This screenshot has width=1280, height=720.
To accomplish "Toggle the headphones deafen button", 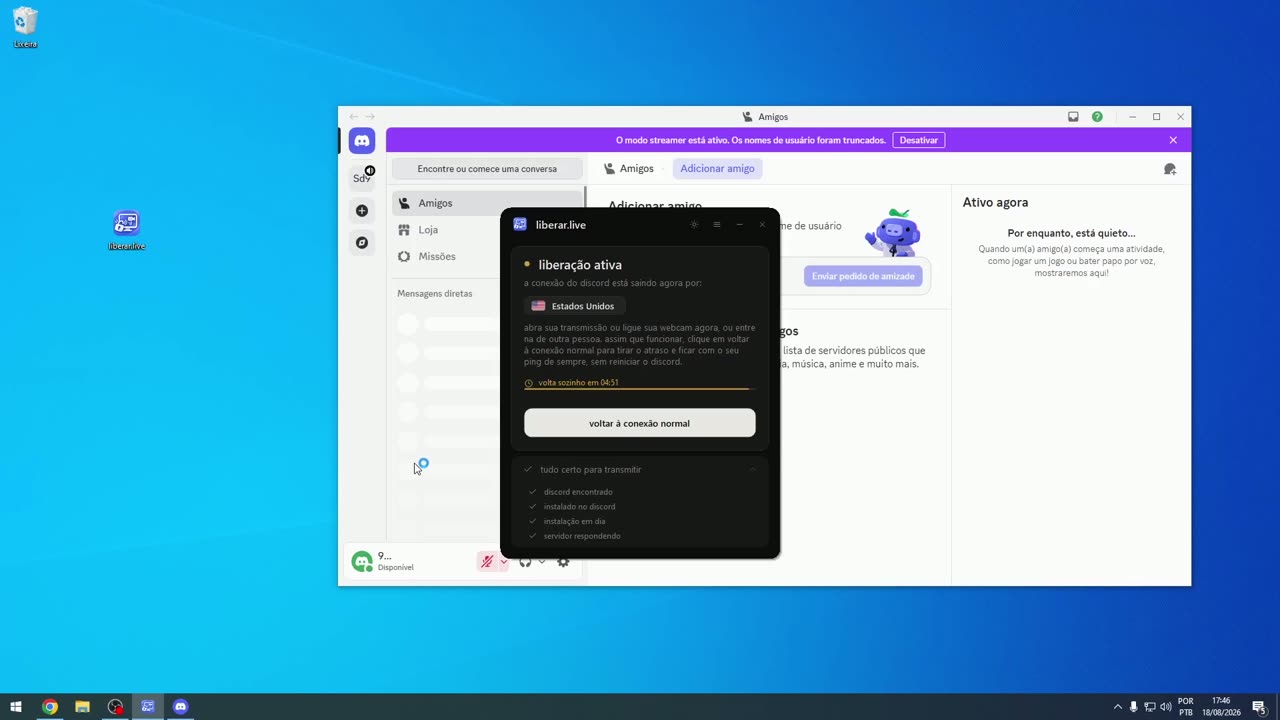I will coord(525,562).
